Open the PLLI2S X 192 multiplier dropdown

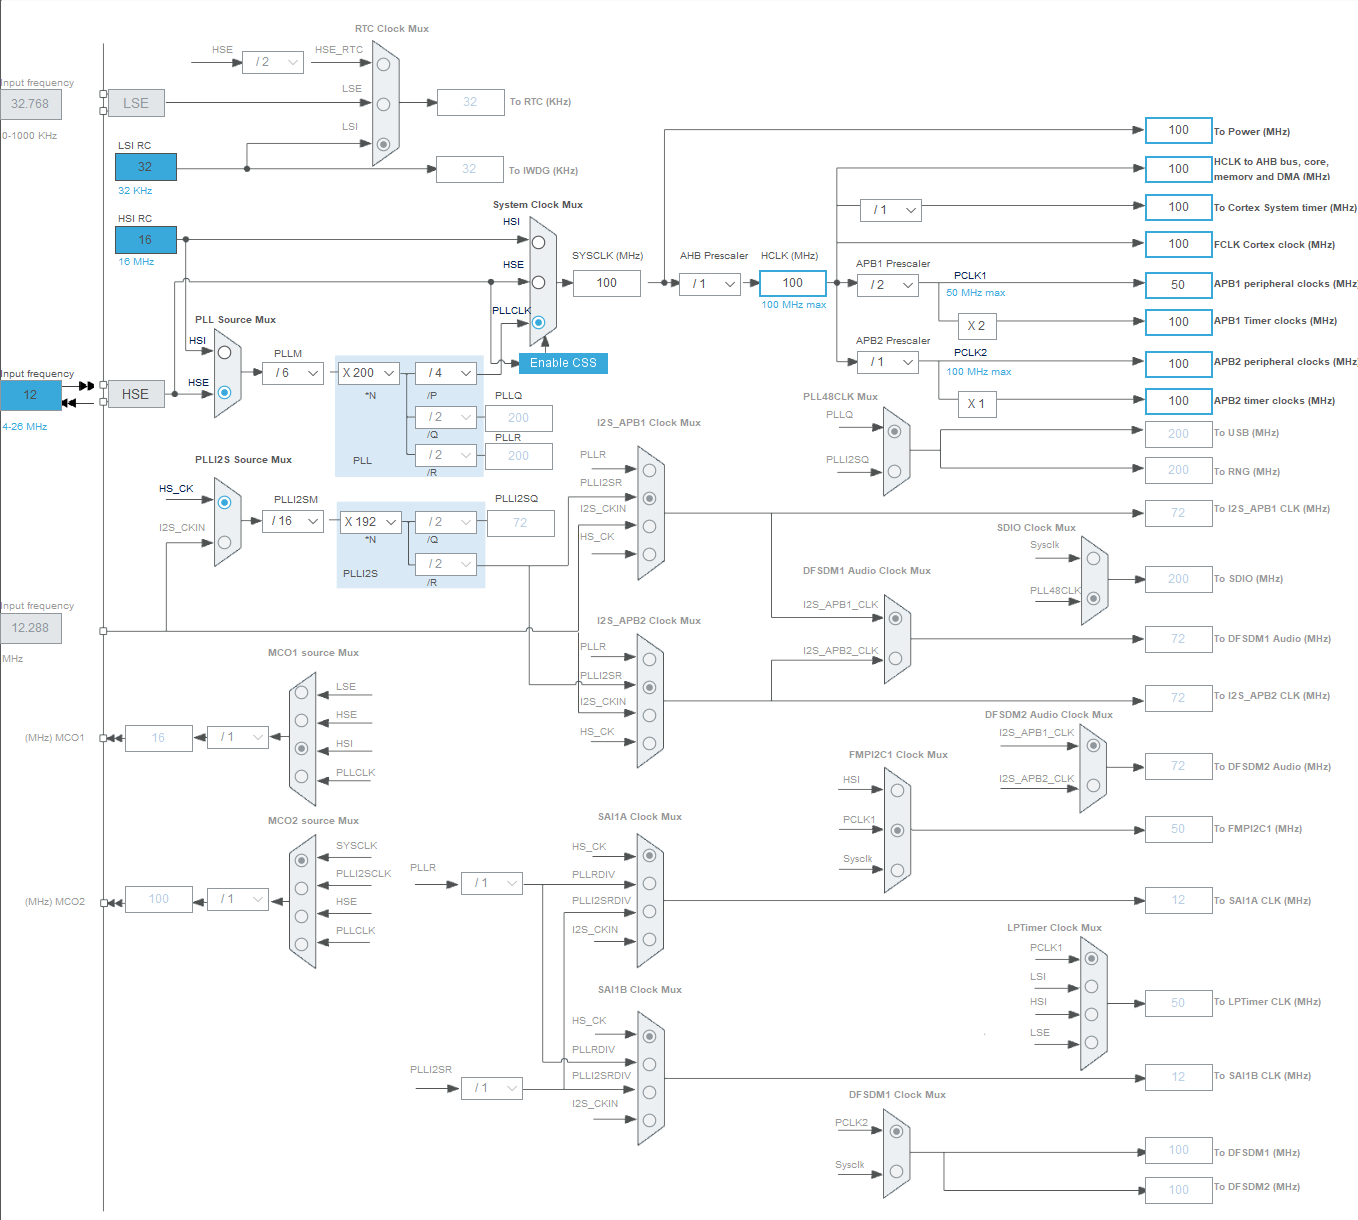click(370, 522)
